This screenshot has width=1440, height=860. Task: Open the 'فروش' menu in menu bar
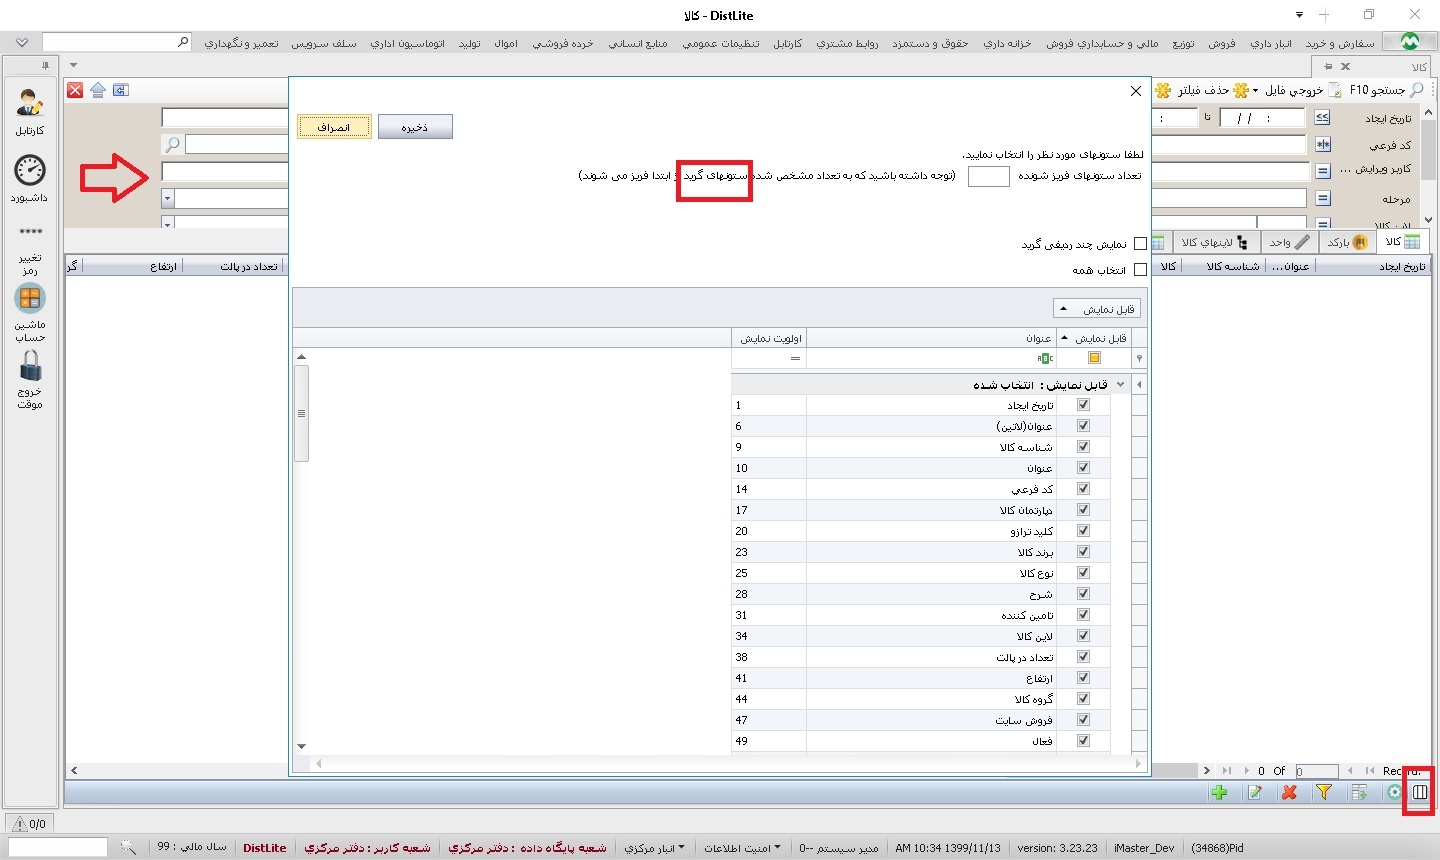[x=1221, y=44]
